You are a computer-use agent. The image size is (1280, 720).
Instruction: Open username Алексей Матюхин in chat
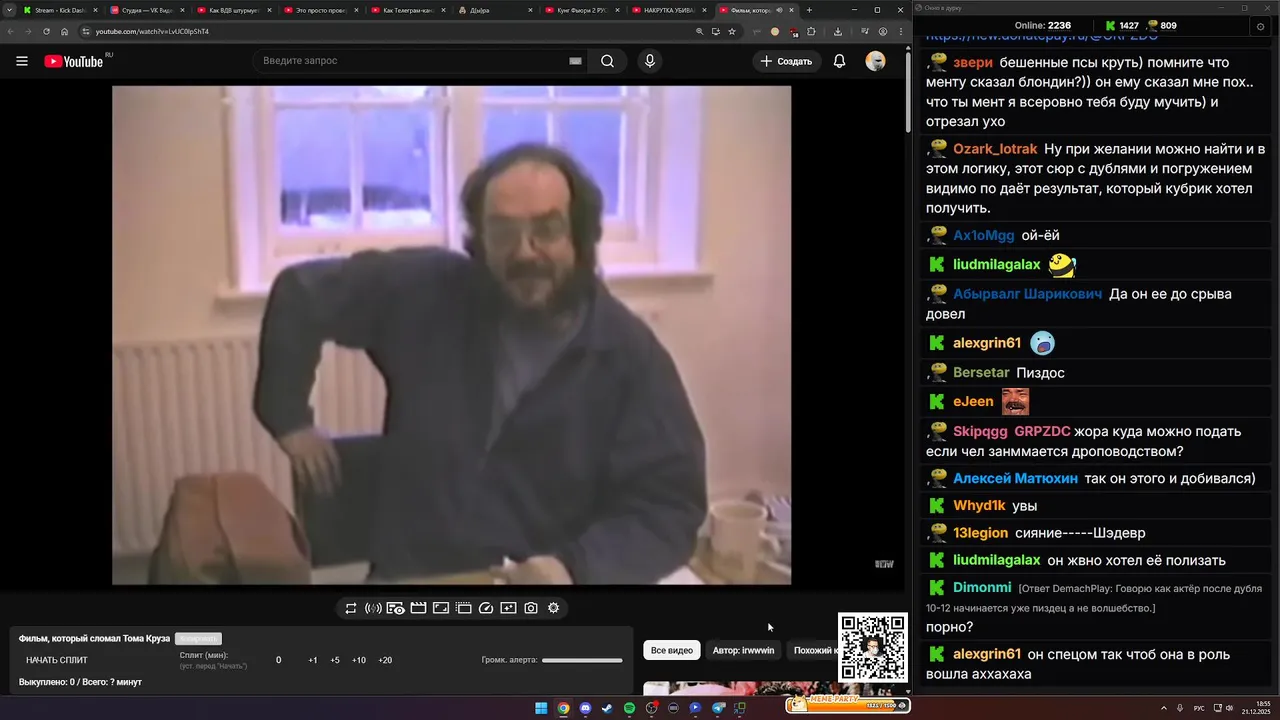point(1016,478)
